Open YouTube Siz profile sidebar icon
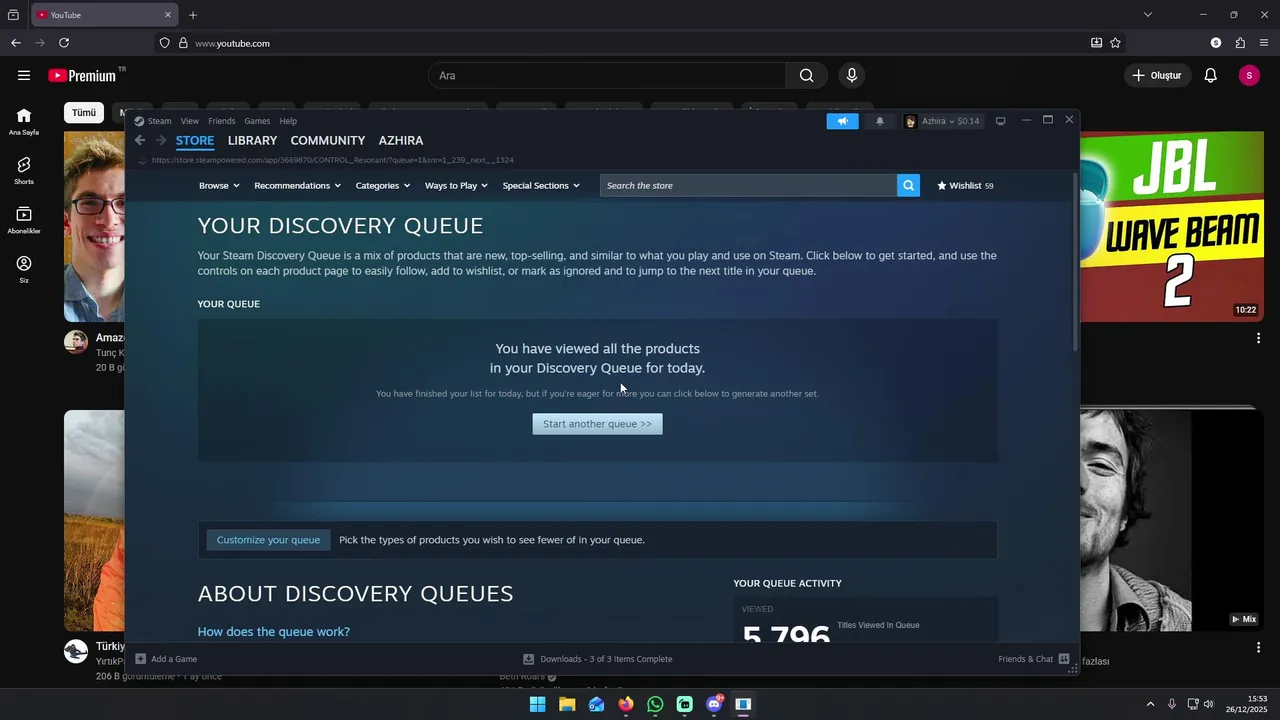Image resolution: width=1280 pixels, height=720 pixels. tap(24, 263)
